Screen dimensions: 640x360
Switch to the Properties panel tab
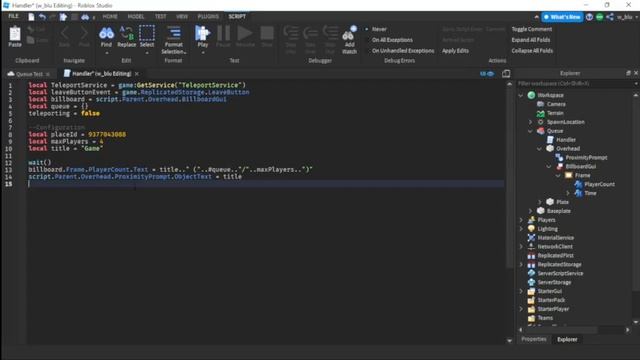533,339
